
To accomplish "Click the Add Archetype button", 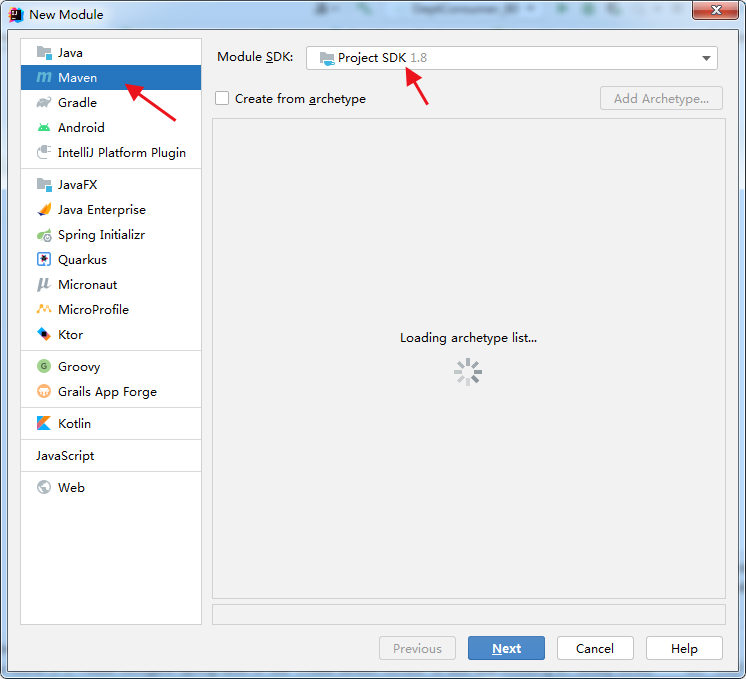I will tap(661, 98).
